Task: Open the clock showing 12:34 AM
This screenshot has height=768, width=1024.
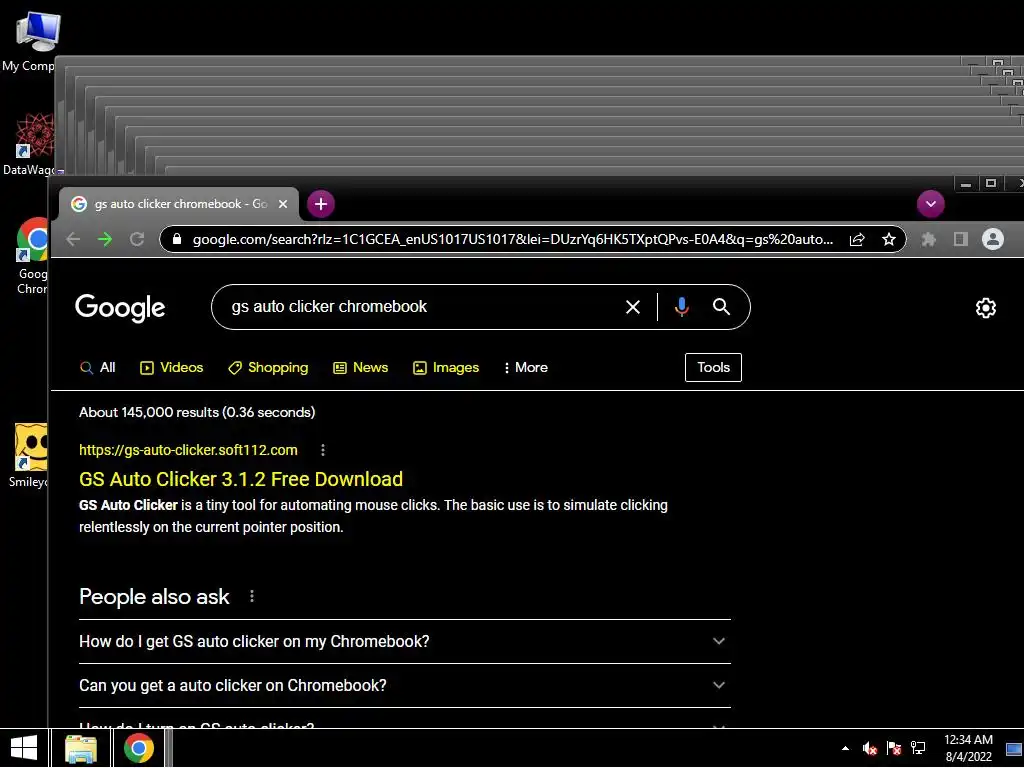Action: click(968, 748)
